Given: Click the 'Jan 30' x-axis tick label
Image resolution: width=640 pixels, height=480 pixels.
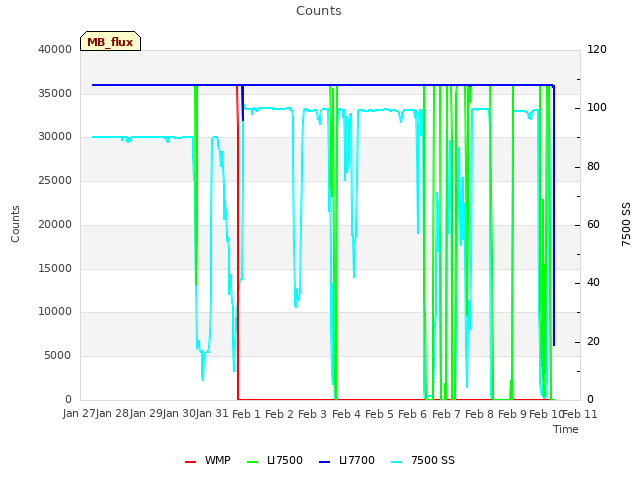Looking at the screenshot, I should pyautogui.click(x=179, y=413).
